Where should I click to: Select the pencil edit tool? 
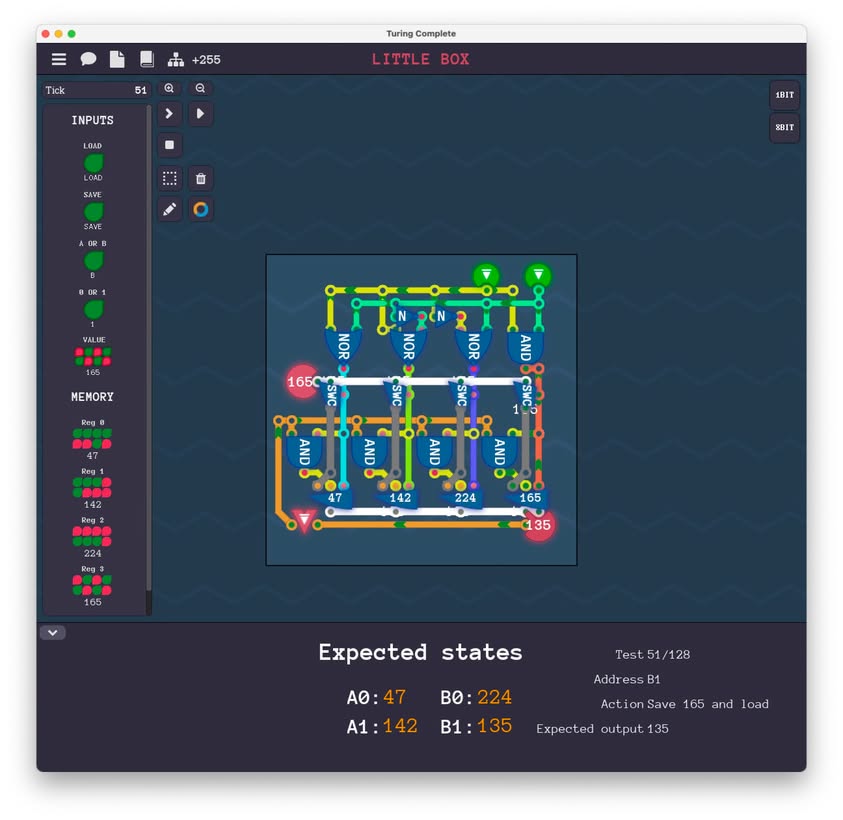pyautogui.click(x=169, y=209)
